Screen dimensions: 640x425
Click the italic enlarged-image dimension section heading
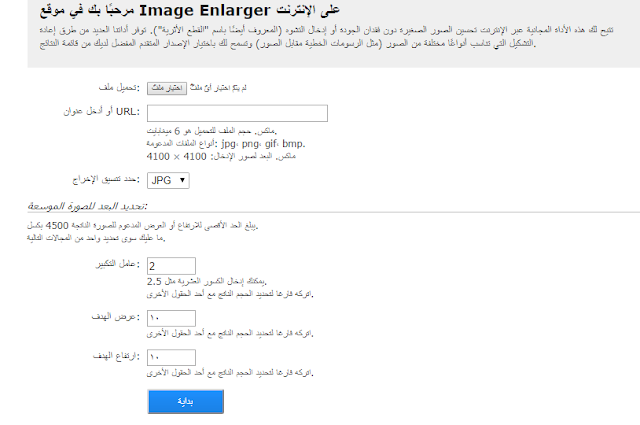click(87, 206)
